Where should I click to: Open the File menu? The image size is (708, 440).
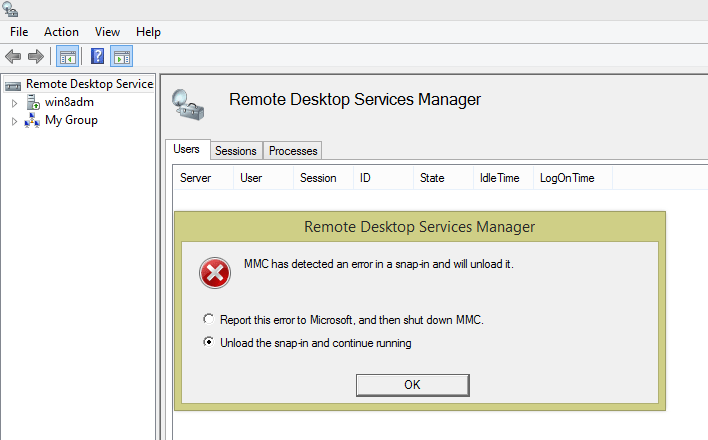[19, 32]
